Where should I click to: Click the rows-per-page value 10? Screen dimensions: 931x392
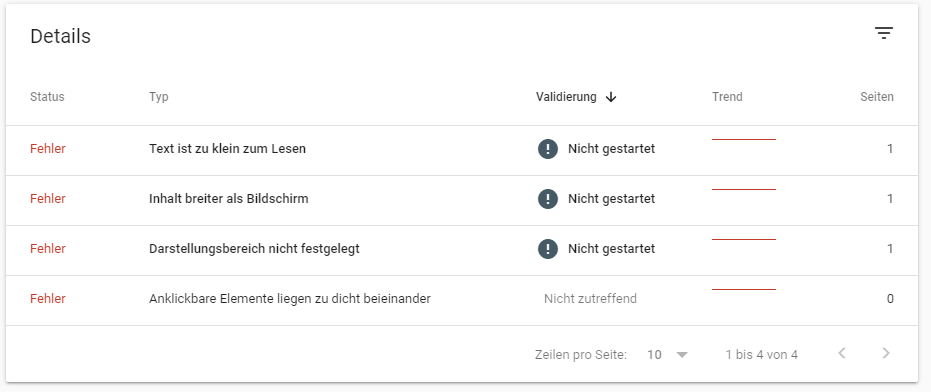click(x=654, y=355)
